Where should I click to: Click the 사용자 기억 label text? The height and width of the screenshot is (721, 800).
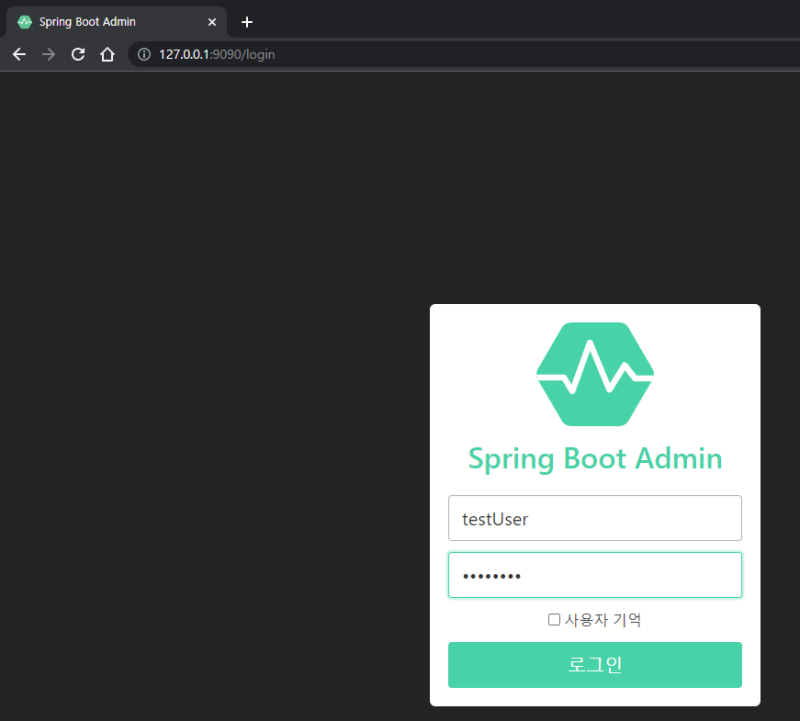tap(603, 620)
